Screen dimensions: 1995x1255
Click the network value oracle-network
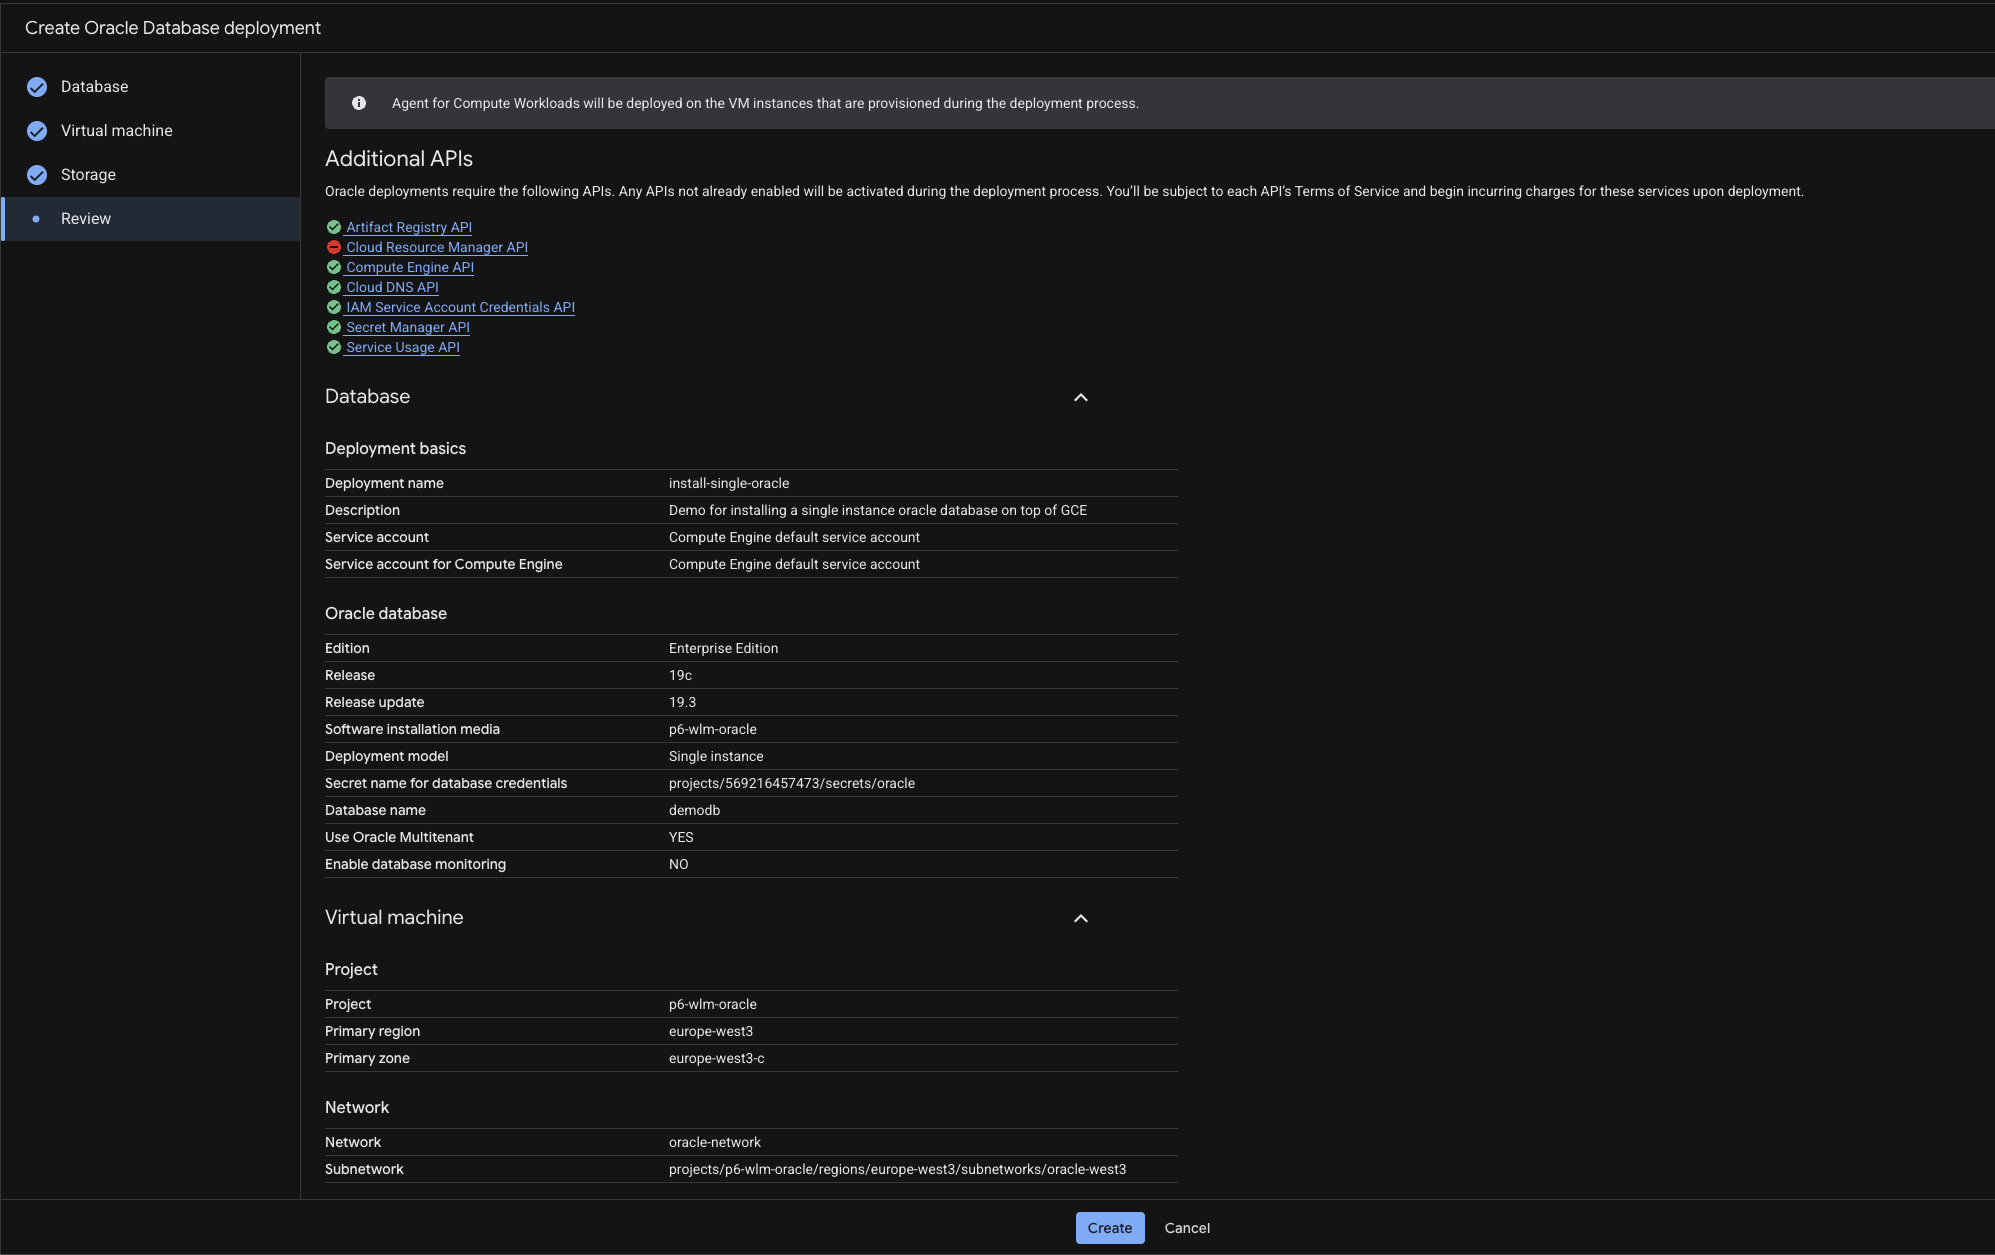pos(715,1142)
